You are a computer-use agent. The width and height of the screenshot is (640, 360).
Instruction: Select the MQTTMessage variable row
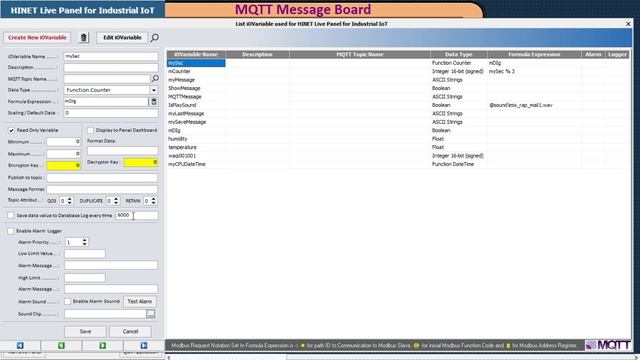pyautogui.click(x=398, y=97)
